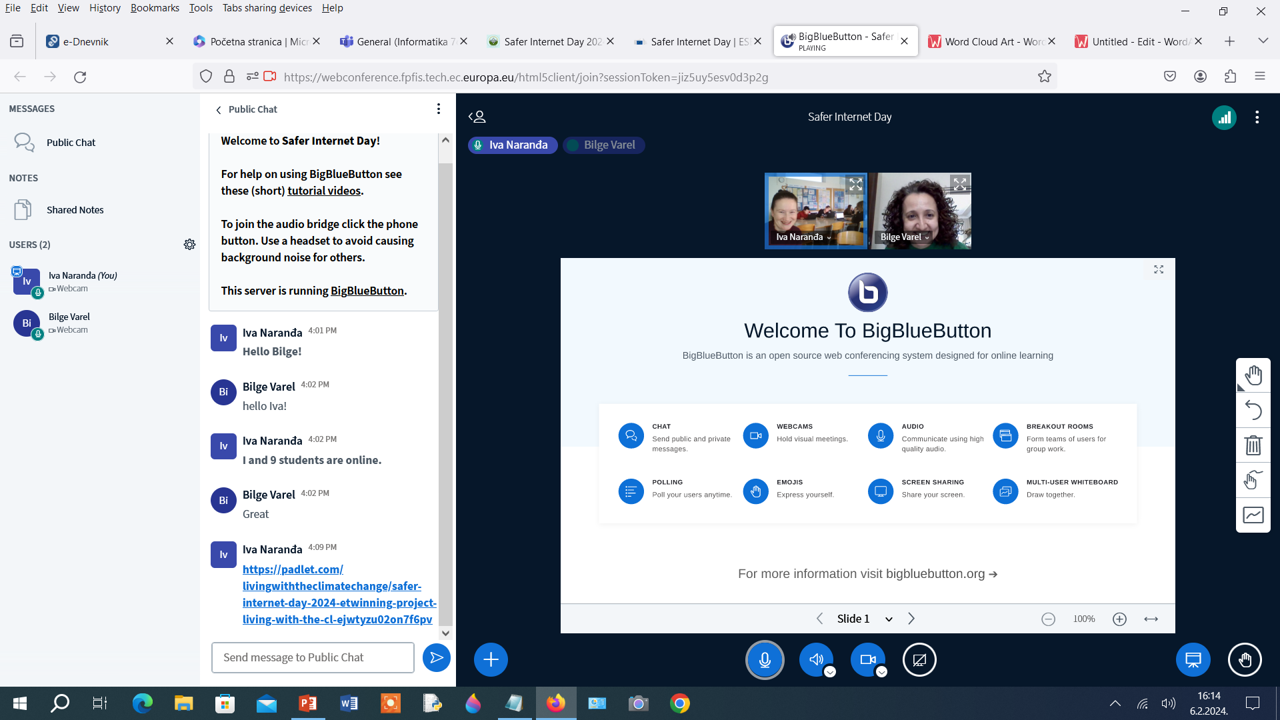This screenshot has width=1280, height=720.
Task: Open the History menu
Action: (x=104, y=8)
